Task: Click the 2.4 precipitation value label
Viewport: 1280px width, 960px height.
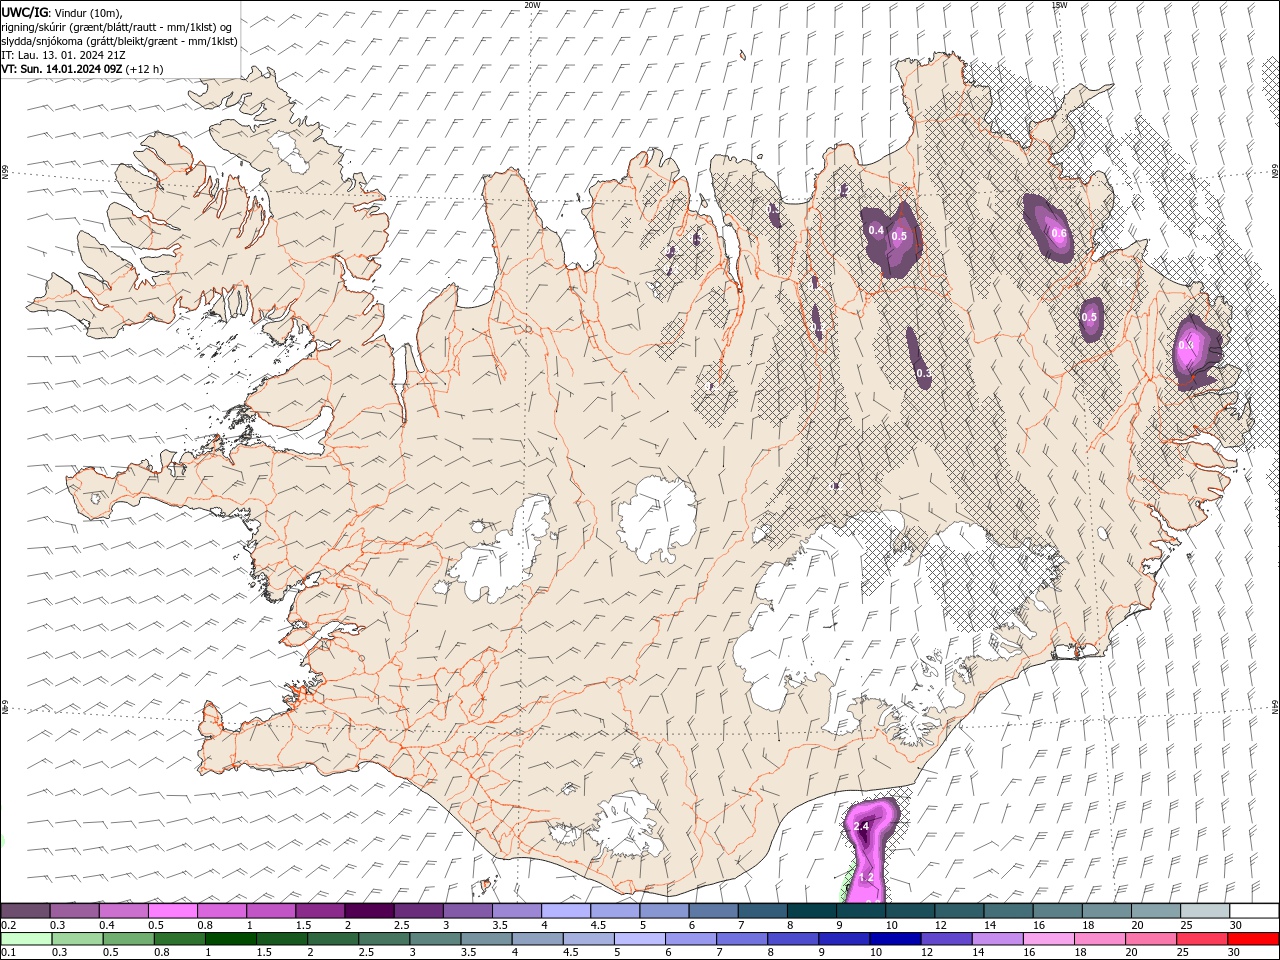Action: (860, 827)
